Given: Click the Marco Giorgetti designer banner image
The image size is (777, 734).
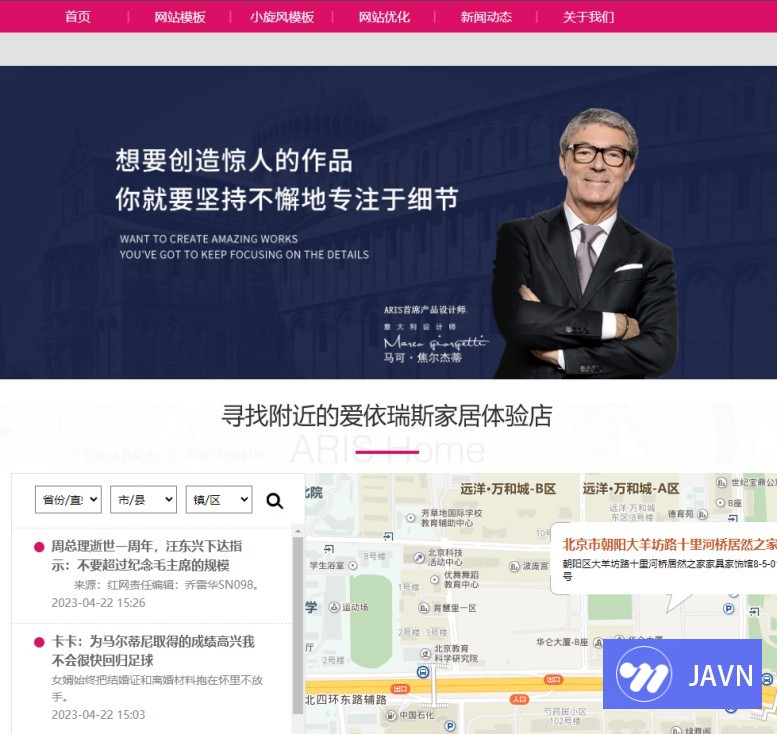Looking at the screenshot, I should tap(388, 223).
